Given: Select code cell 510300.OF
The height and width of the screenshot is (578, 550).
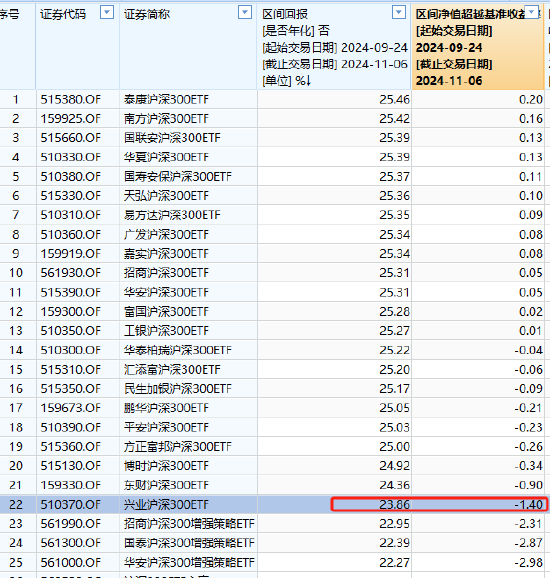Looking at the screenshot, I should pyautogui.click(x=70, y=350).
